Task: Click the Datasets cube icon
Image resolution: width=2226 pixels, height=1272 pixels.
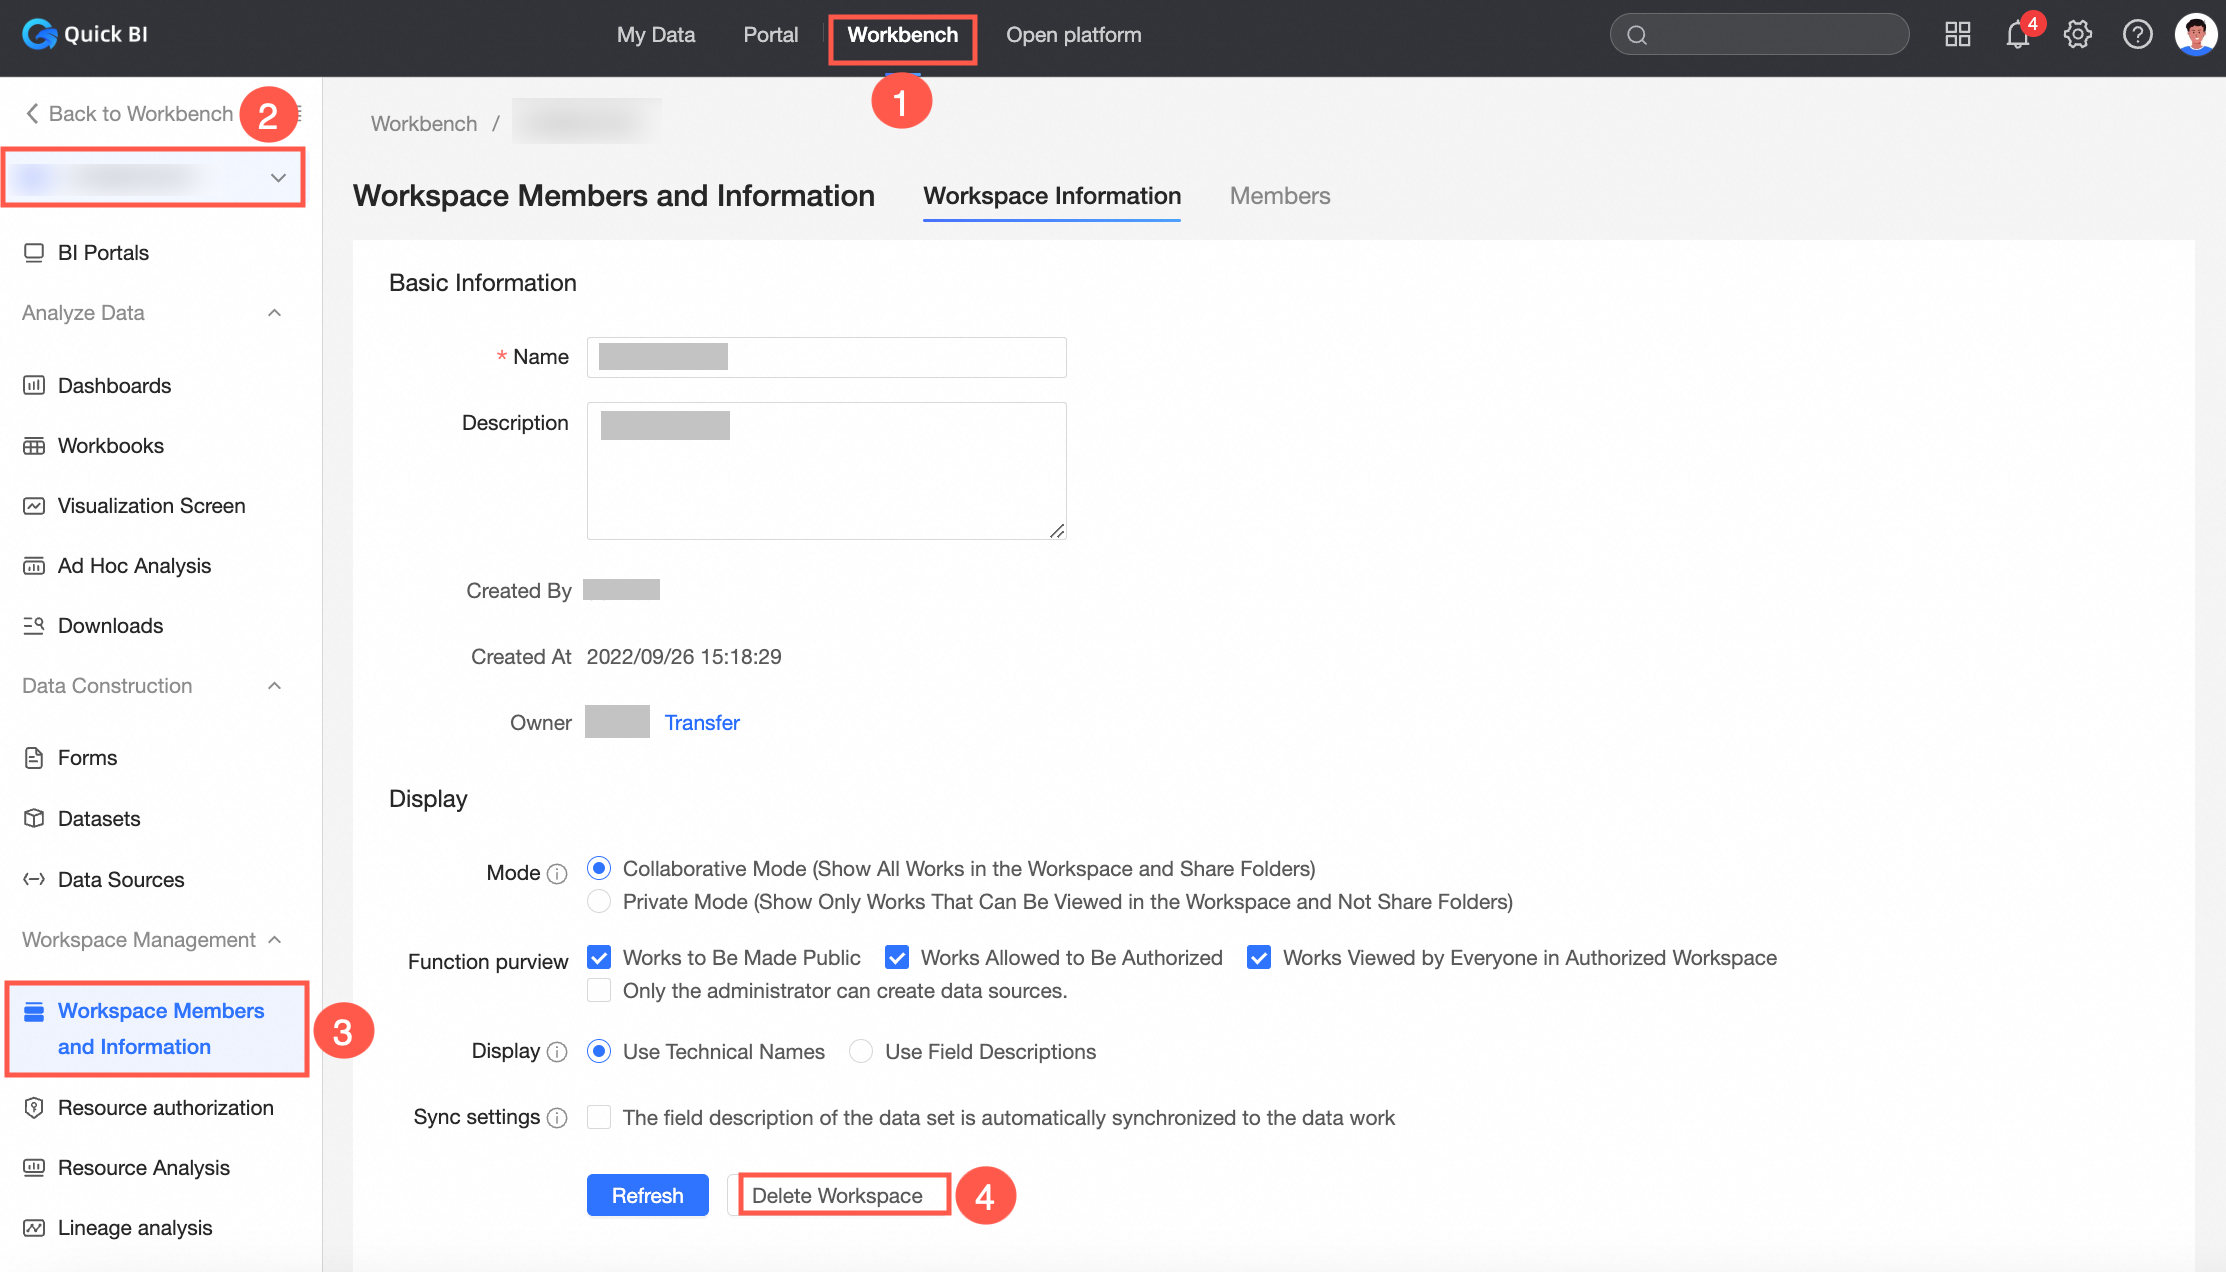Action: point(34,819)
